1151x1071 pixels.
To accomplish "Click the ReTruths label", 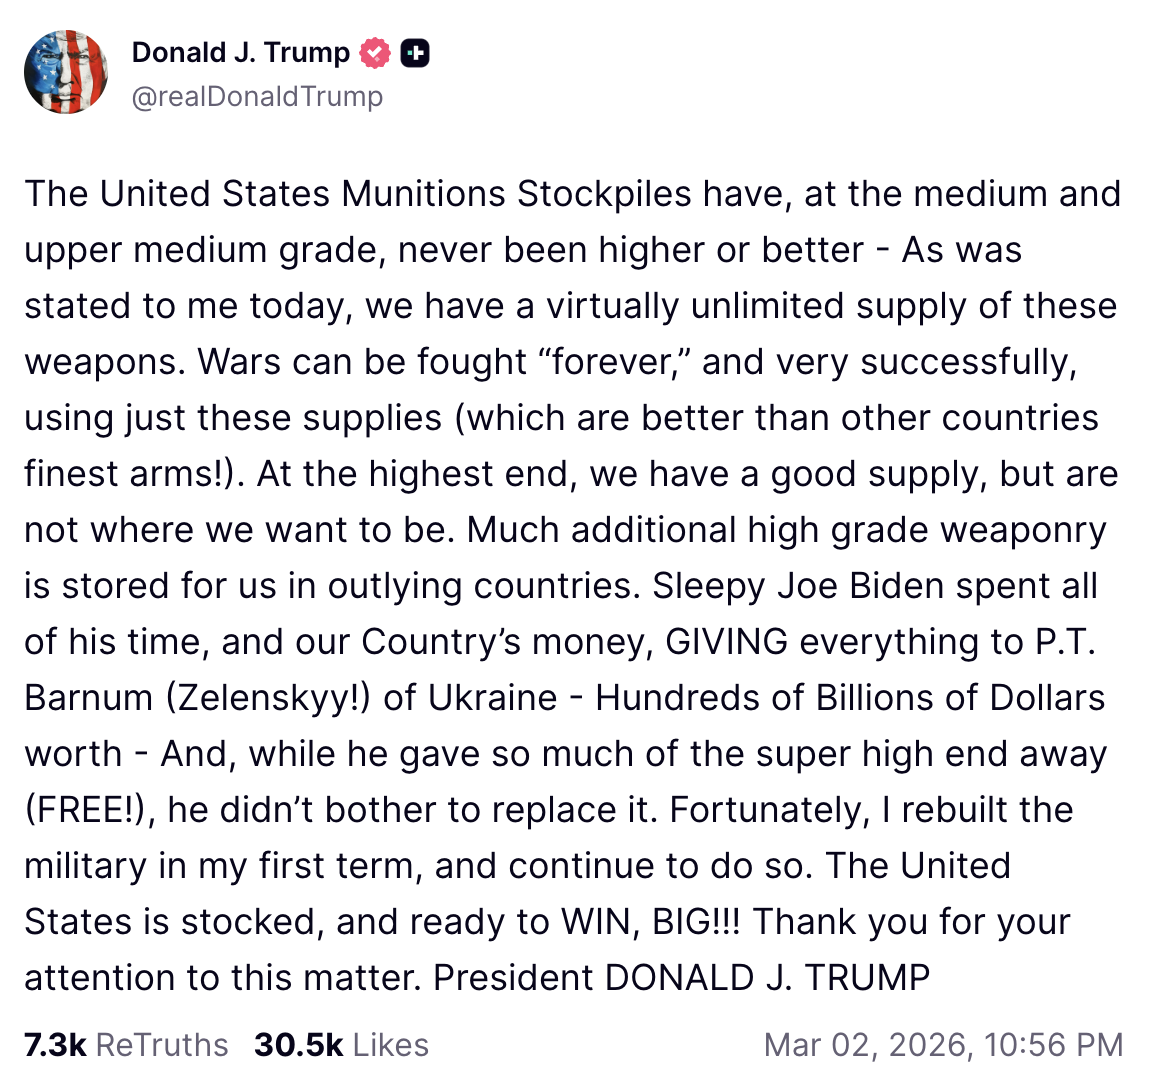I will pyautogui.click(x=162, y=1045).
